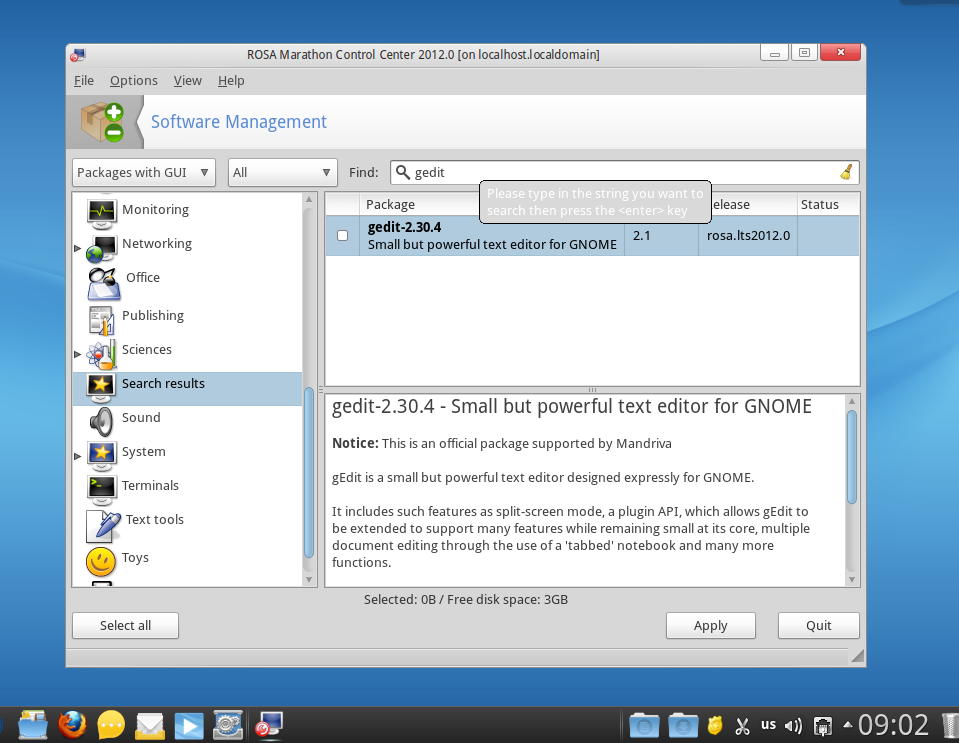Click the window resize grip corner

tap(857, 656)
